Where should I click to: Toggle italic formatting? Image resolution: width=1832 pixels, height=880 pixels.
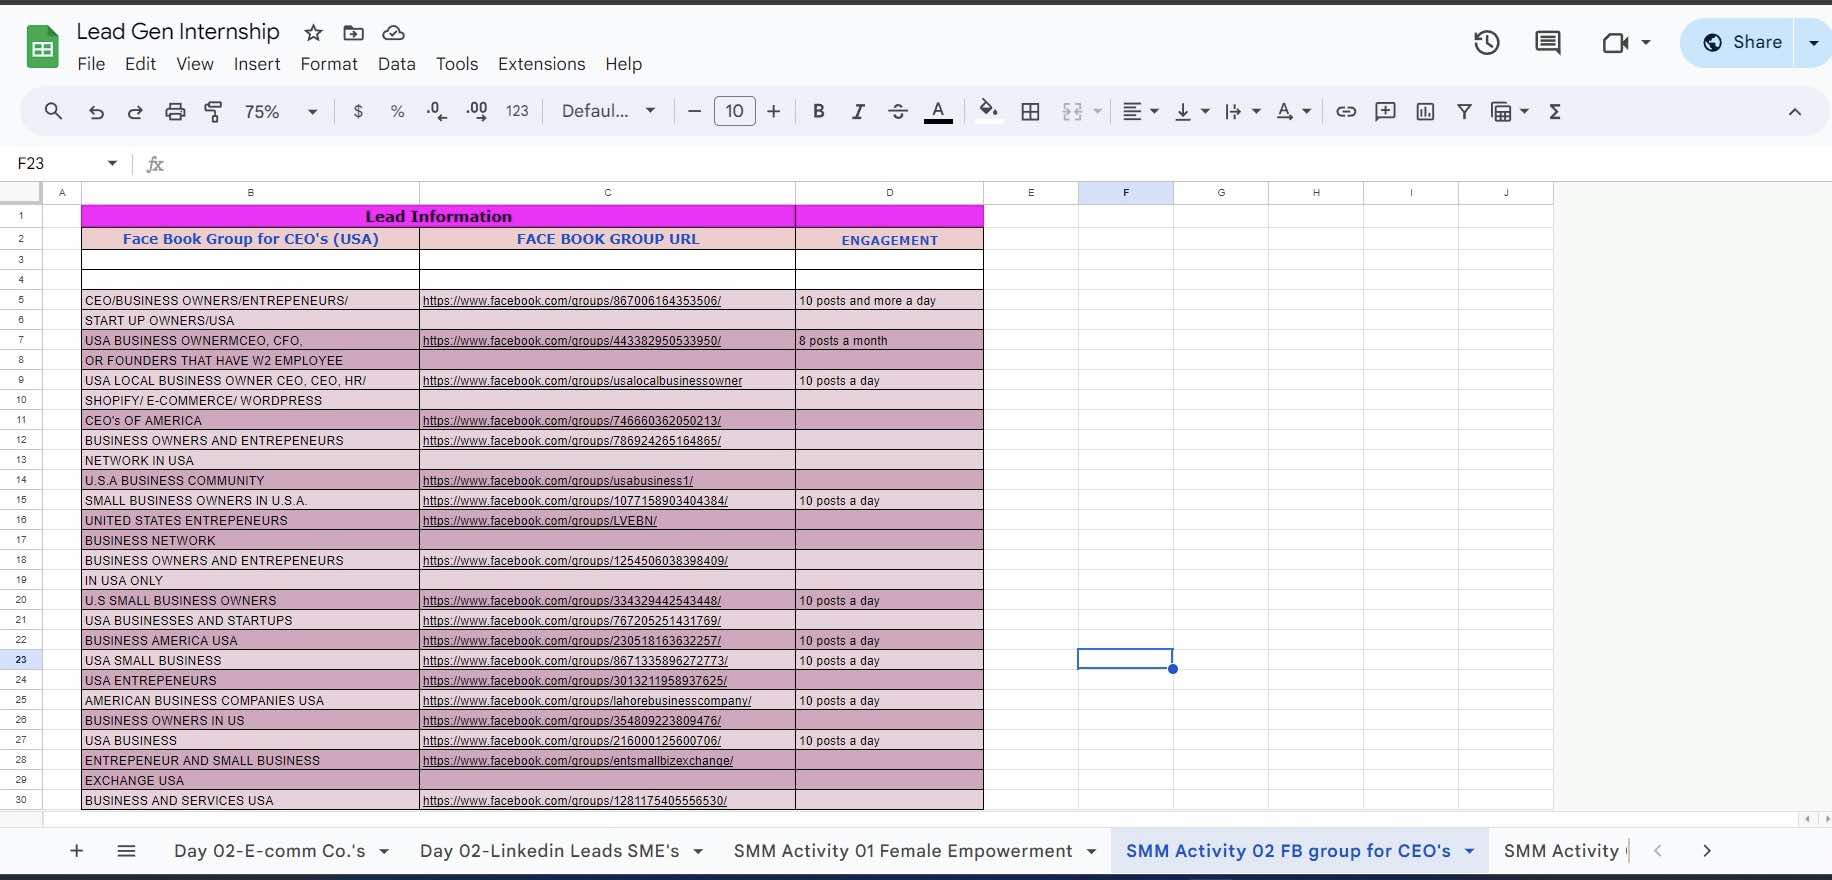pyautogui.click(x=858, y=111)
